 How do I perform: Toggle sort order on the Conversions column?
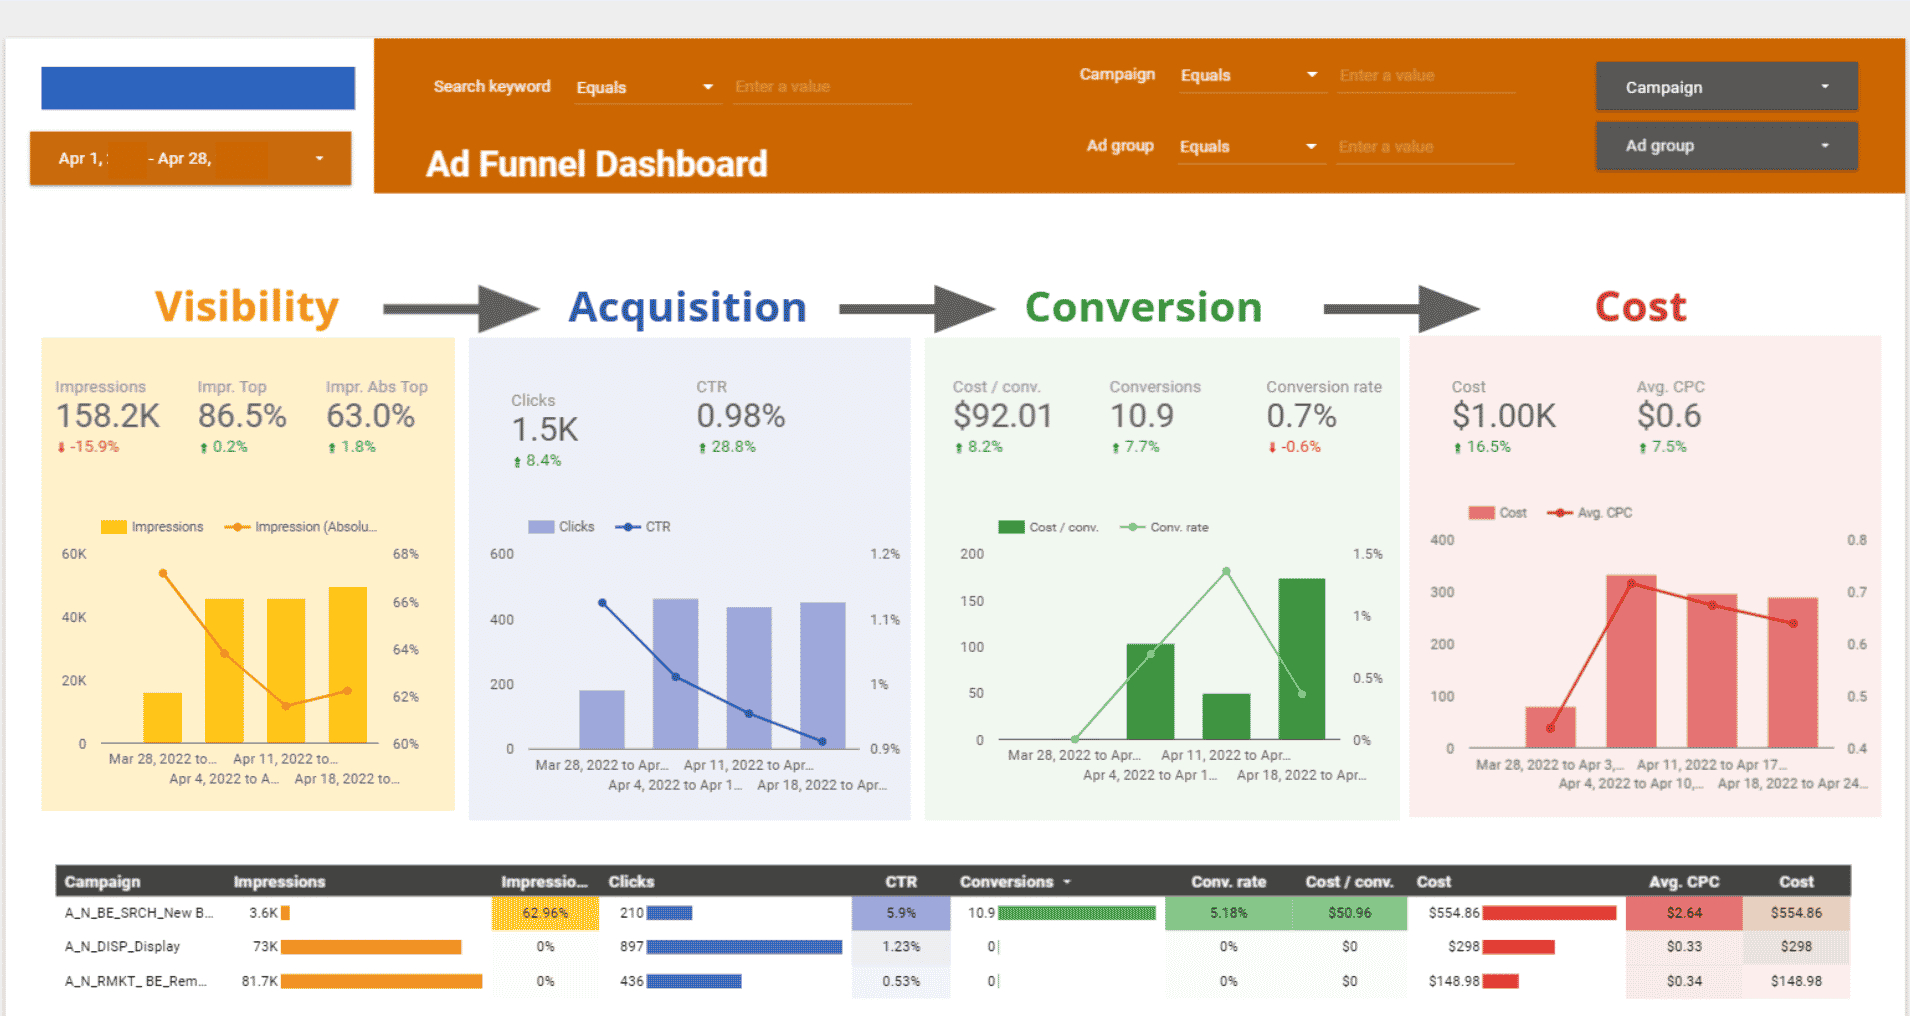(1013, 881)
